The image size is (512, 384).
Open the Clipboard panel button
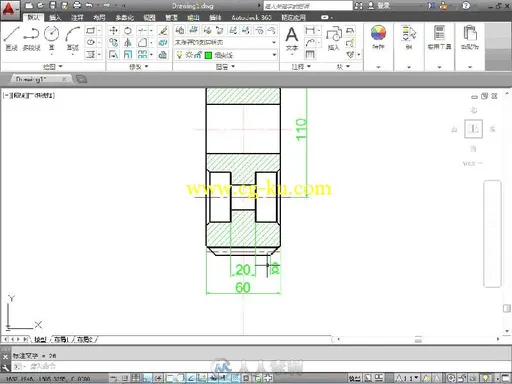470,37
